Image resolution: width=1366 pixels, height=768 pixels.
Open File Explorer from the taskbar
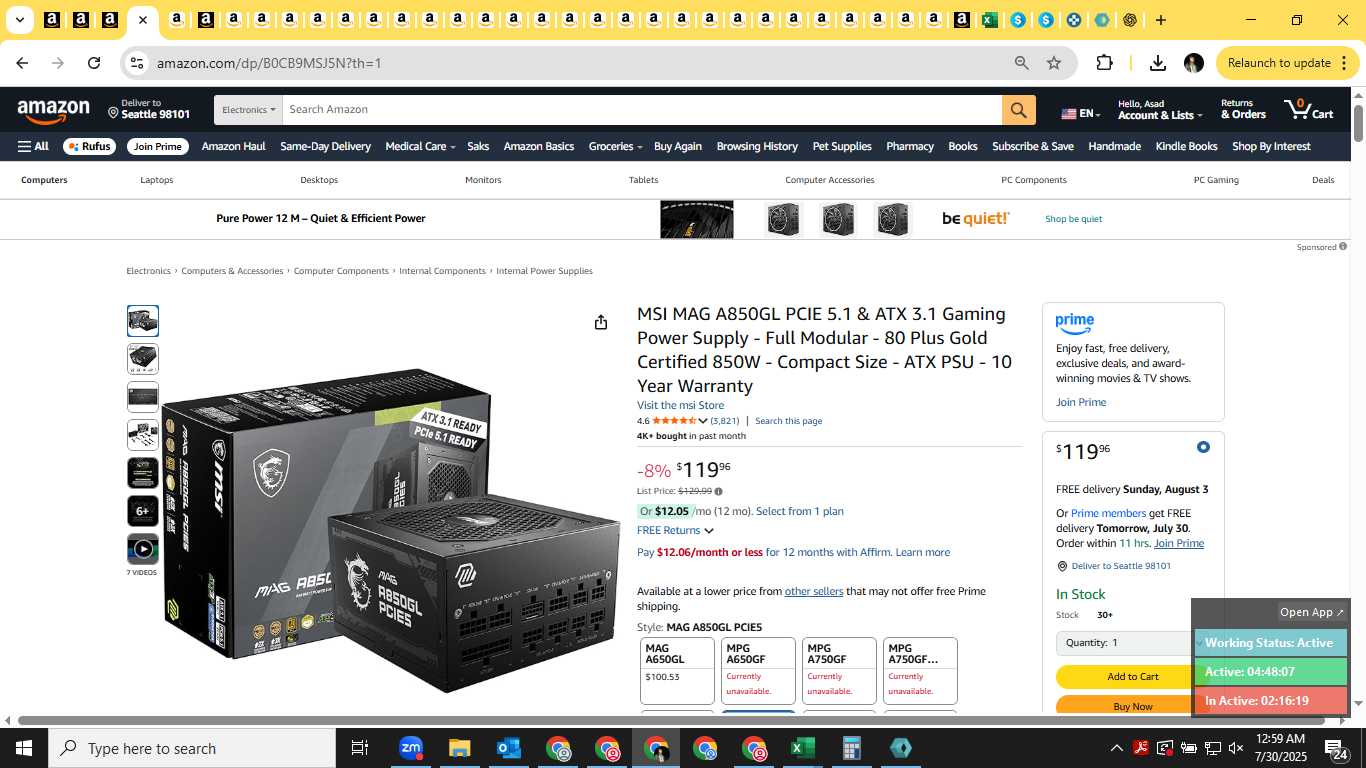click(460, 748)
